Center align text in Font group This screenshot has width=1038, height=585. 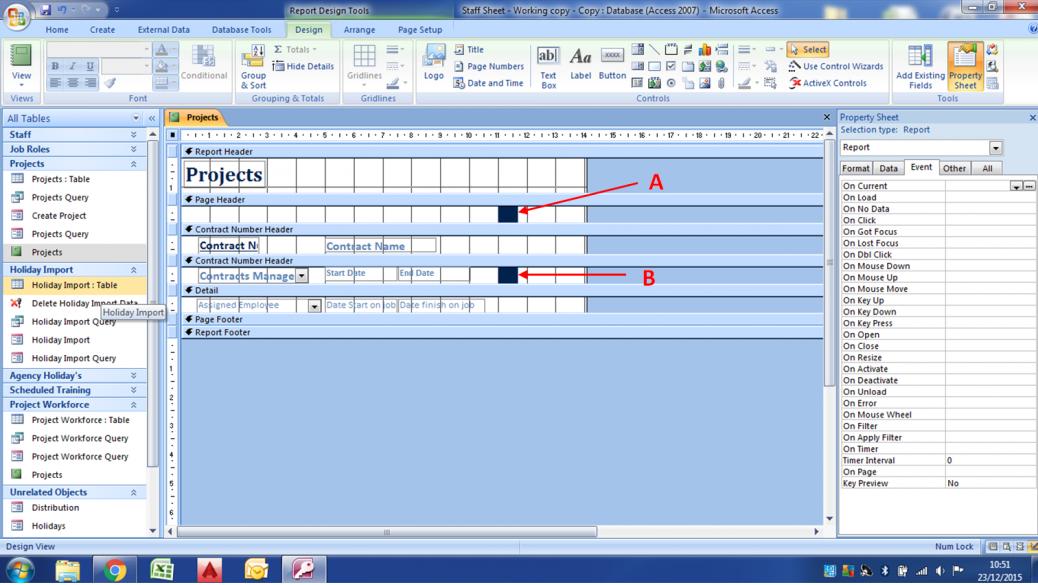pos(72,83)
